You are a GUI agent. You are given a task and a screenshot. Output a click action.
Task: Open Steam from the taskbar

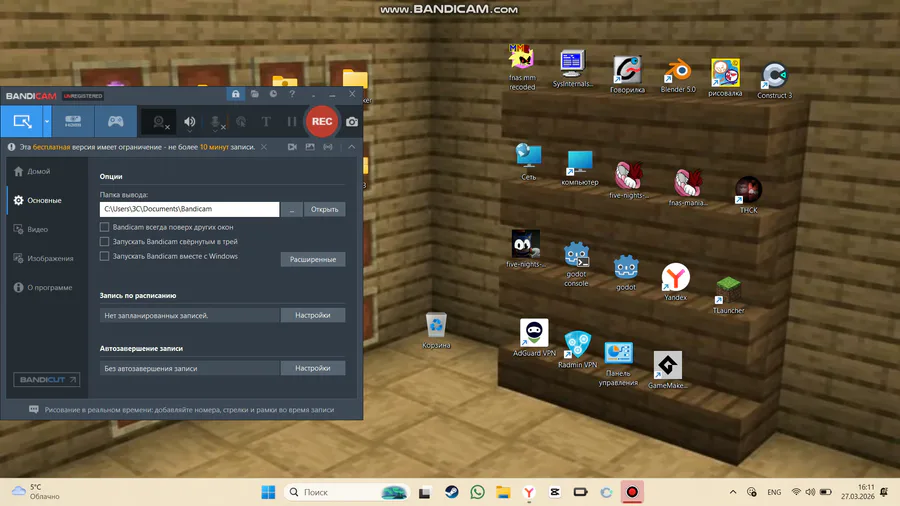coord(452,492)
